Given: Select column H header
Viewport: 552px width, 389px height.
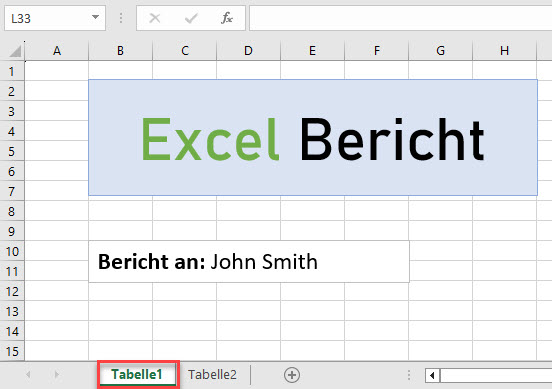Looking at the screenshot, I should click(505, 51).
